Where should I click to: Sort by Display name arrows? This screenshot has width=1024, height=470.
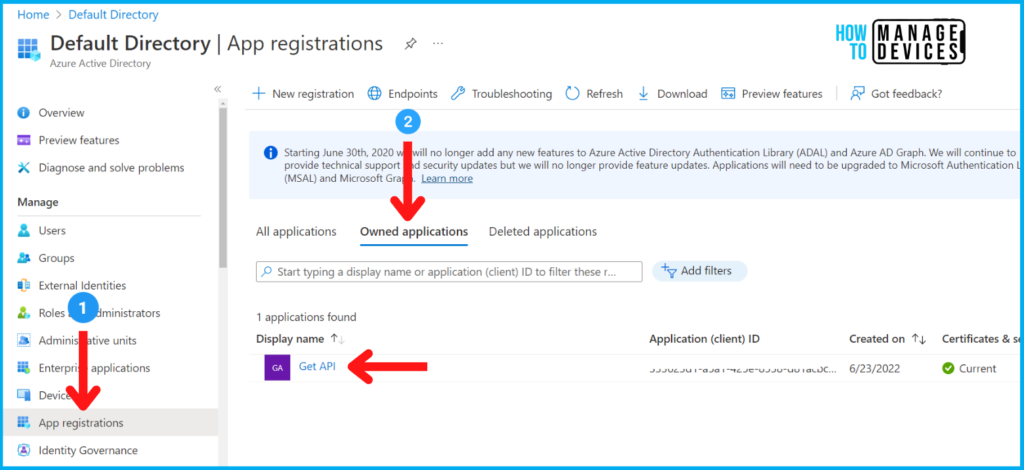(x=338, y=339)
